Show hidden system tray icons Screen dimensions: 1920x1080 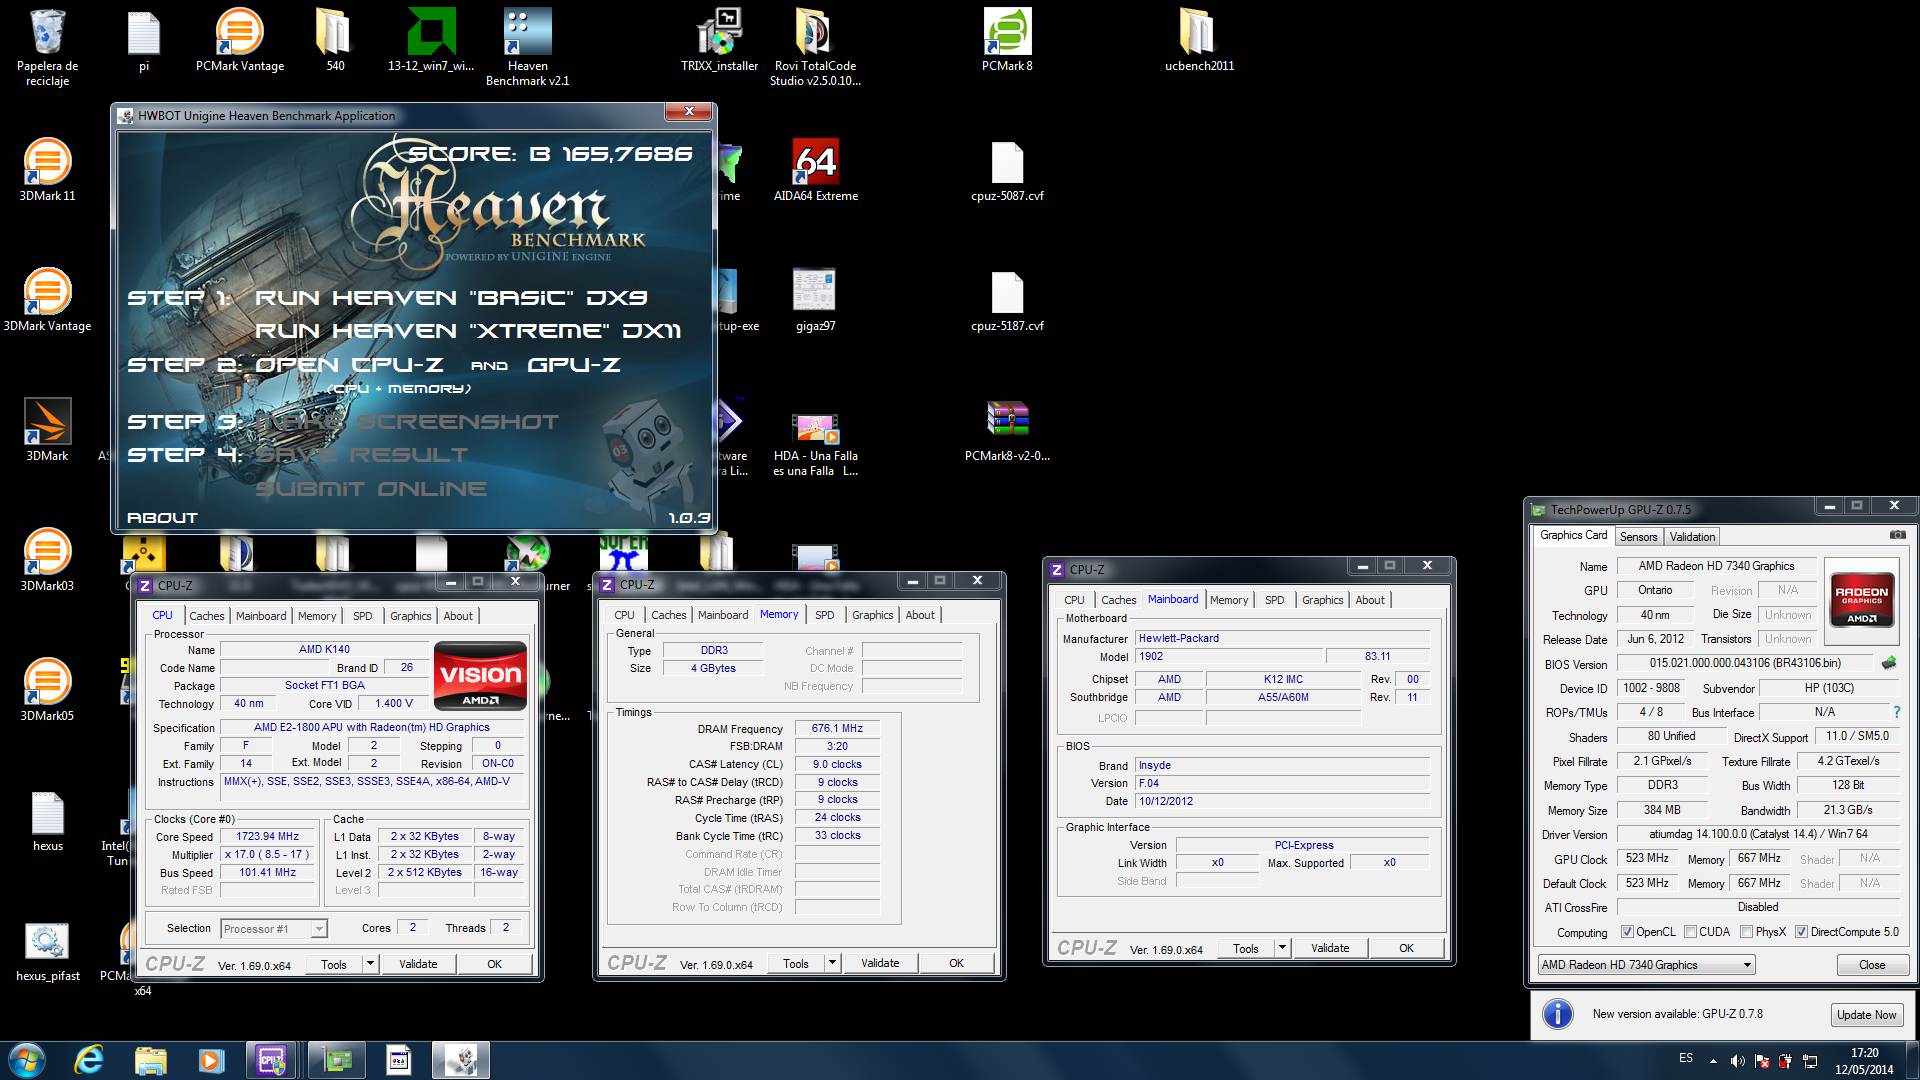(x=1713, y=1061)
